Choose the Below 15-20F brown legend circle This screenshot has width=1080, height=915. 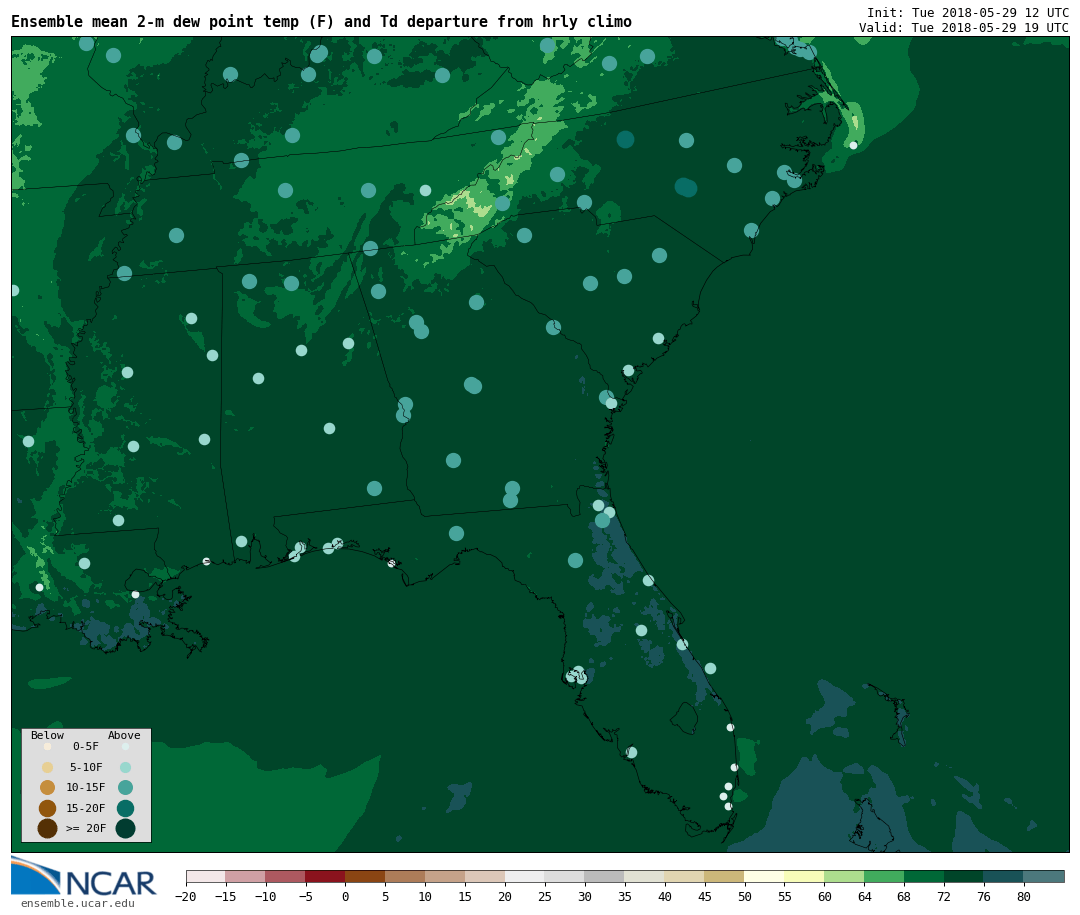[48, 808]
